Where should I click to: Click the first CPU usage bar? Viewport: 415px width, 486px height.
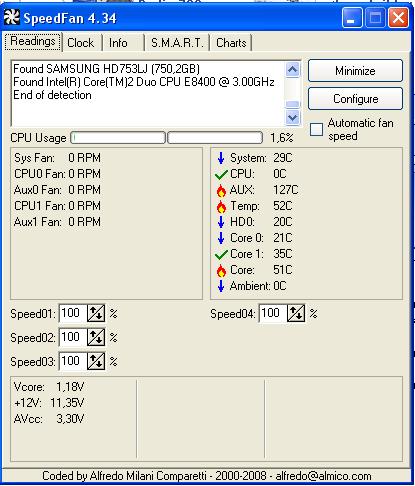[118, 138]
